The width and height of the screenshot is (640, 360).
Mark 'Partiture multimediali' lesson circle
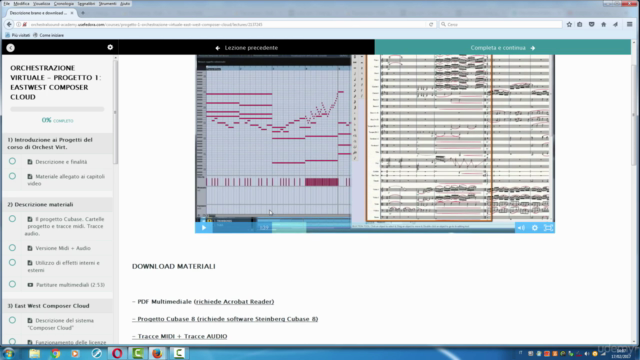(x=13, y=284)
